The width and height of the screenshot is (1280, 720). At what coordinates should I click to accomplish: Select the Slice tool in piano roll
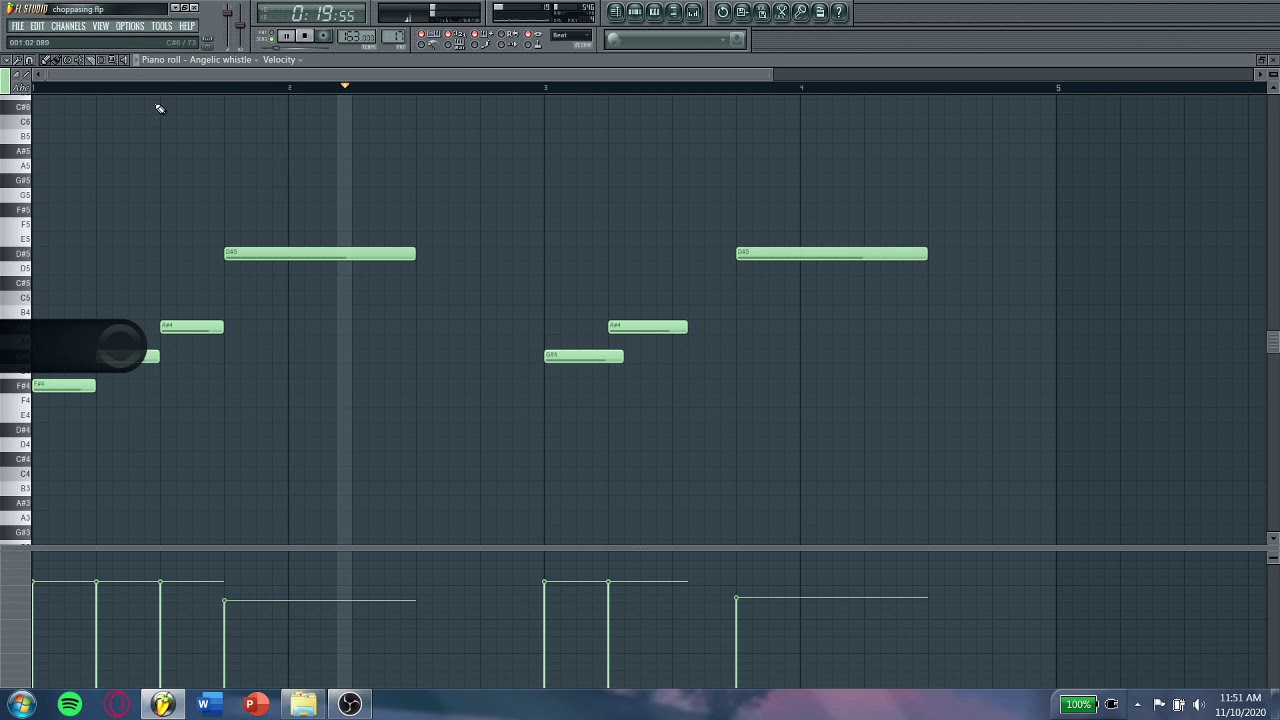tap(90, 60)
